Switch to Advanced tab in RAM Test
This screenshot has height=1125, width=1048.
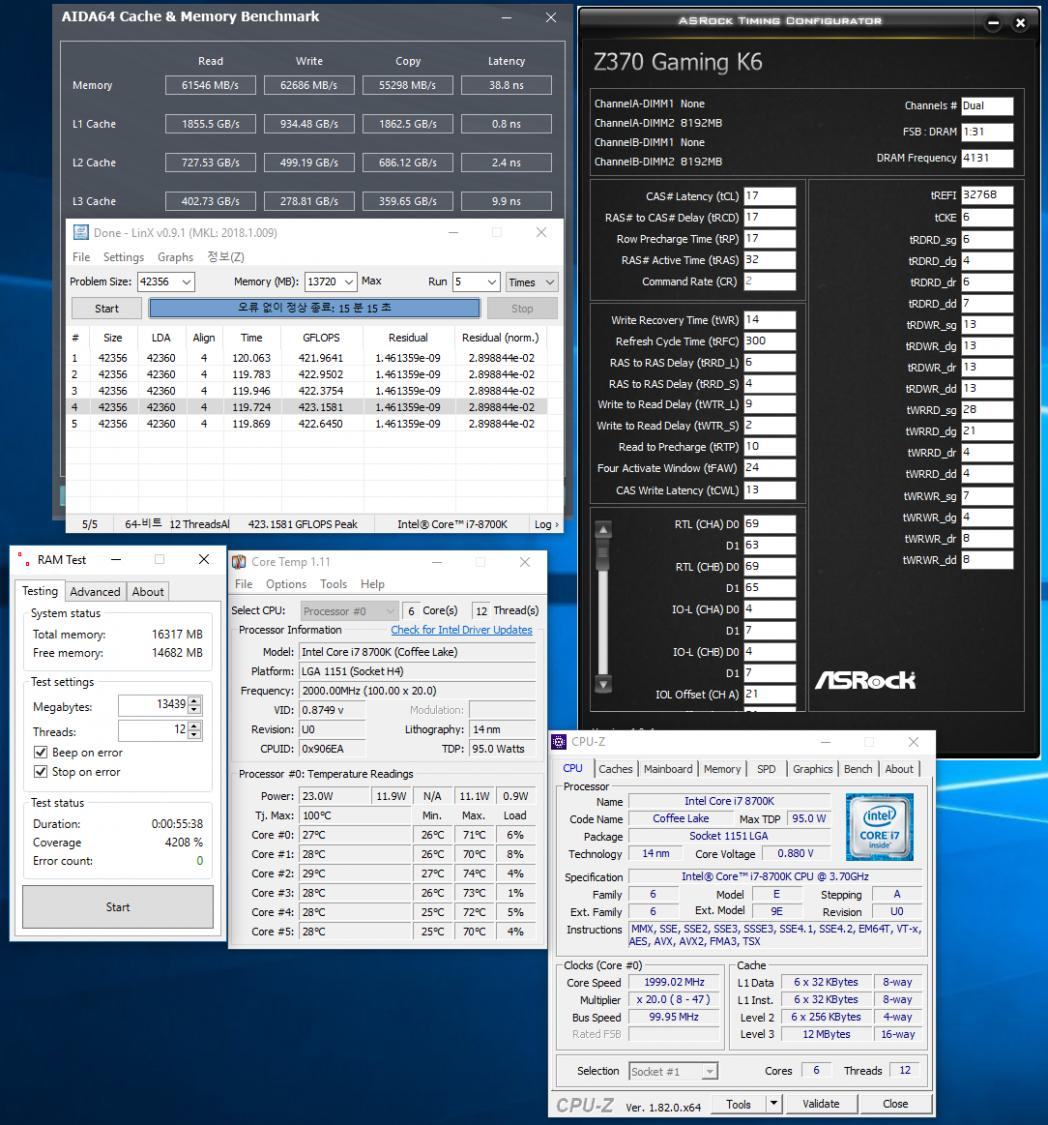click(x=95, y=592)
